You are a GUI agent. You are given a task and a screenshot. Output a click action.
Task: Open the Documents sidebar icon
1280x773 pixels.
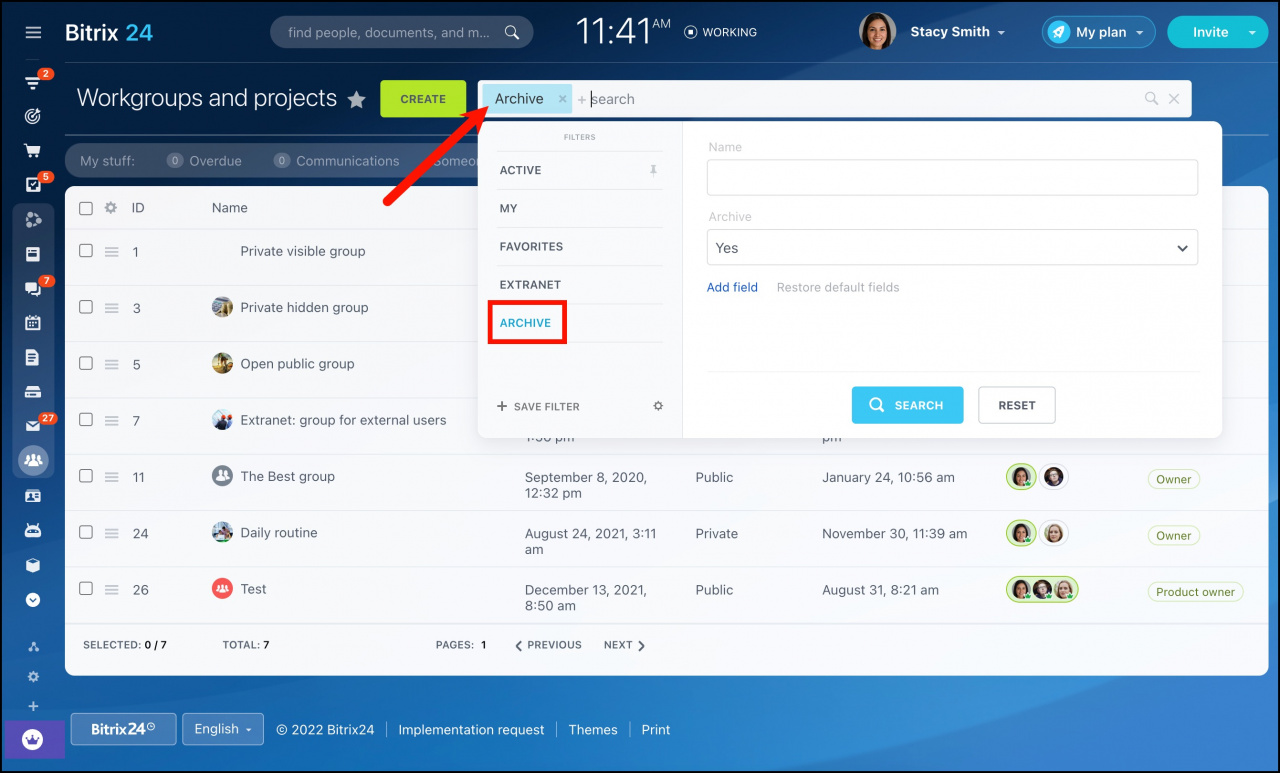(33, 357)
